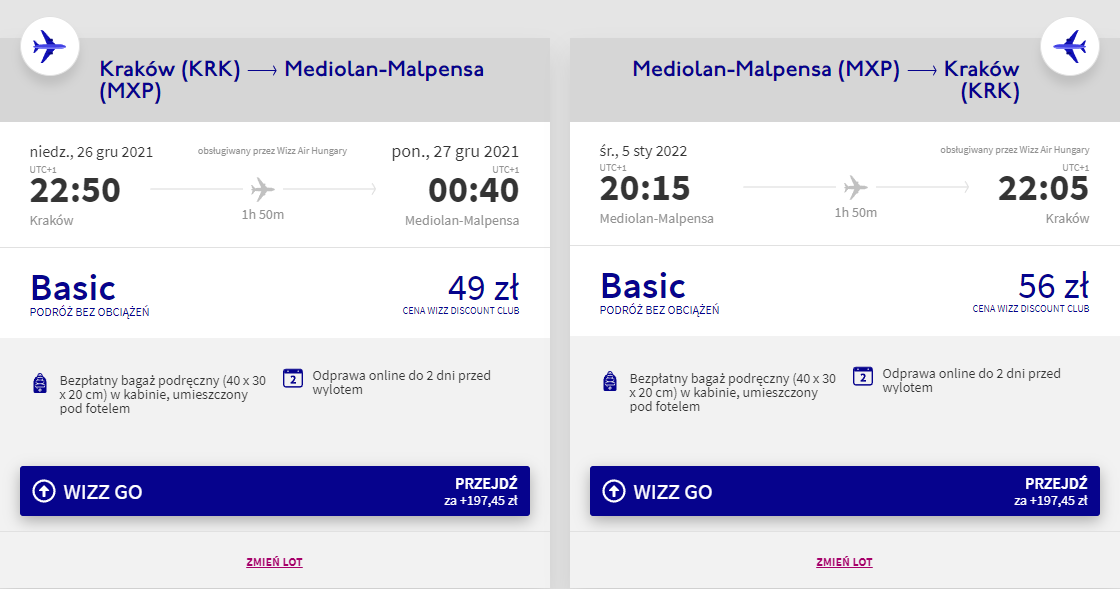Click the Basic fare title on outbound card
This screenshot has width=1120, height=589.
pos(73,288)
